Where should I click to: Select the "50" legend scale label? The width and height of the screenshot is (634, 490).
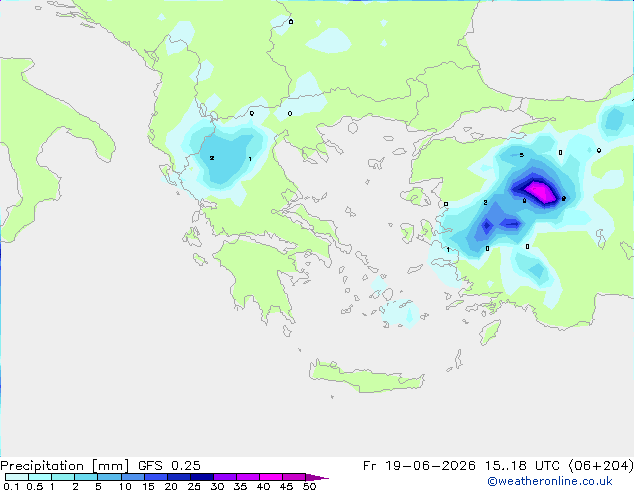(x=309, y=486)
